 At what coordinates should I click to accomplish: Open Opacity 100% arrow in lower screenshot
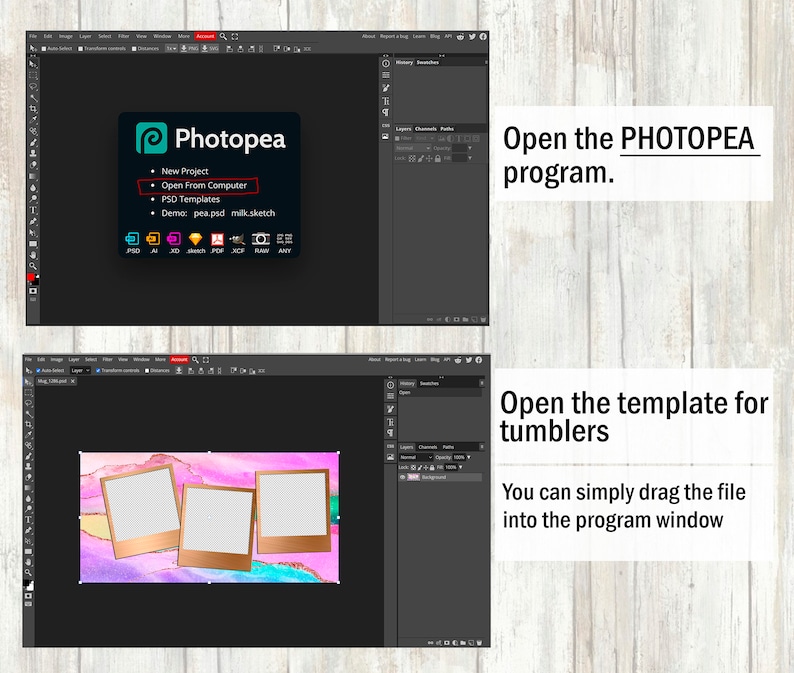(x=469, y=457)
